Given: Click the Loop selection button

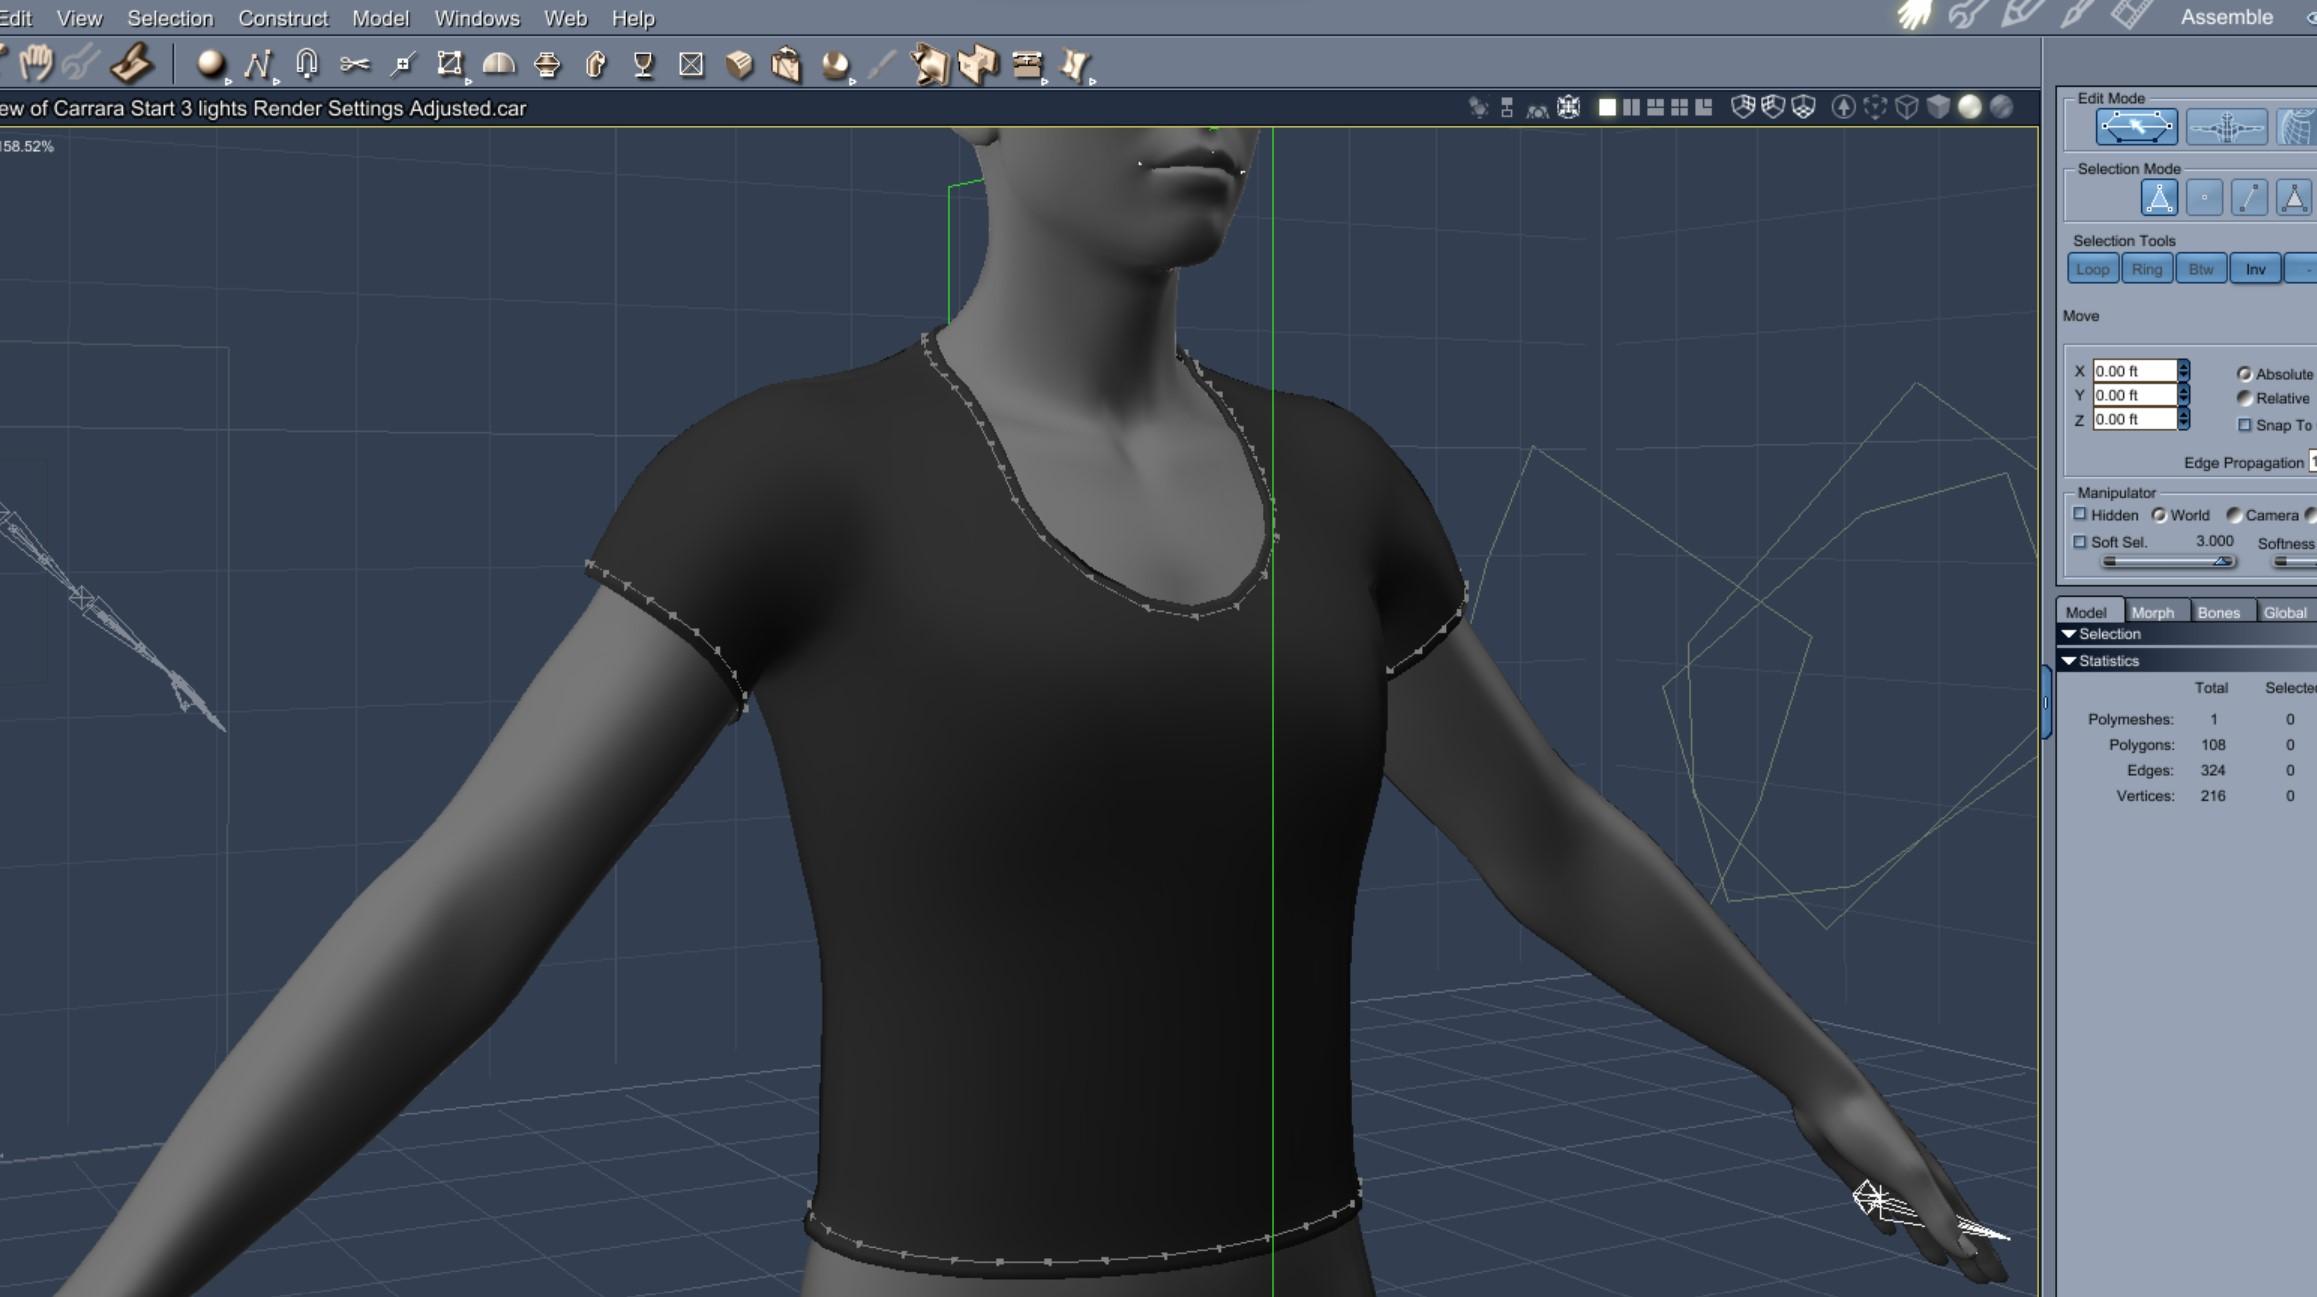Looking at the screenshot, I should [2092, 269].
